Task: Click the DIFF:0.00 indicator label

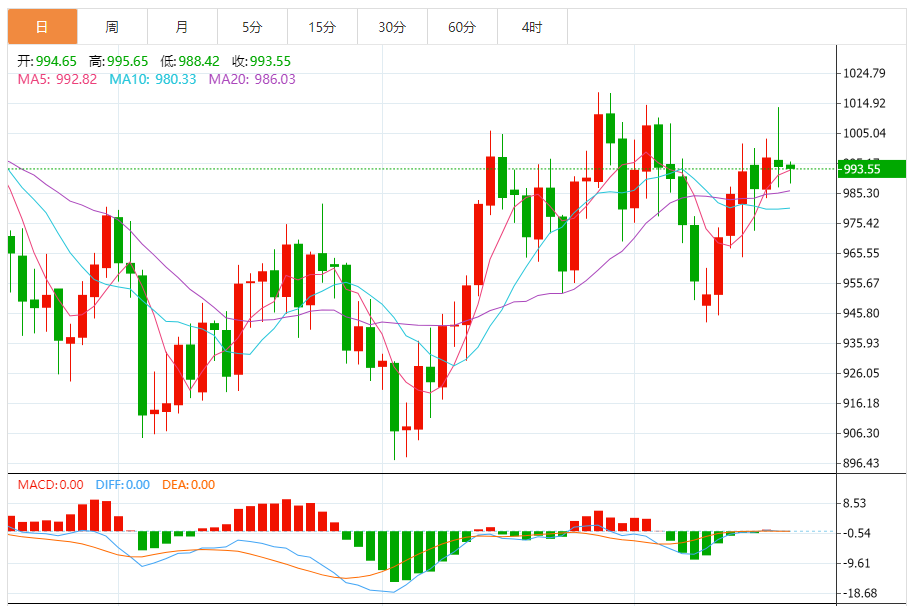Action: click(123, 484)
